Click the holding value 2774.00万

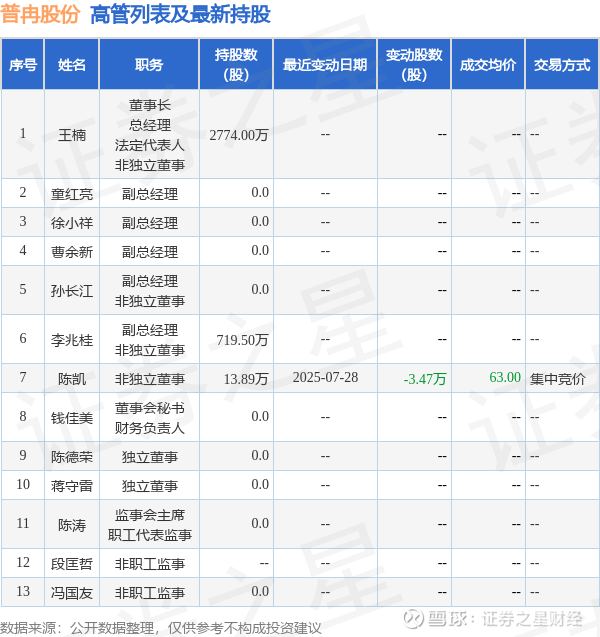pos(239,135)
